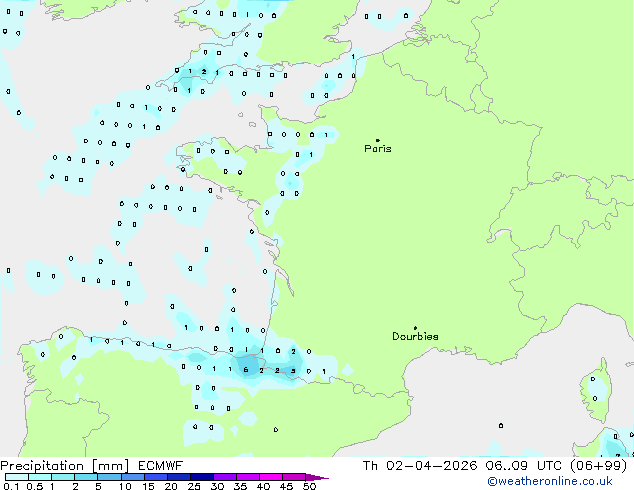
Task: Click the legend value '45'
Action: [287, 486]
